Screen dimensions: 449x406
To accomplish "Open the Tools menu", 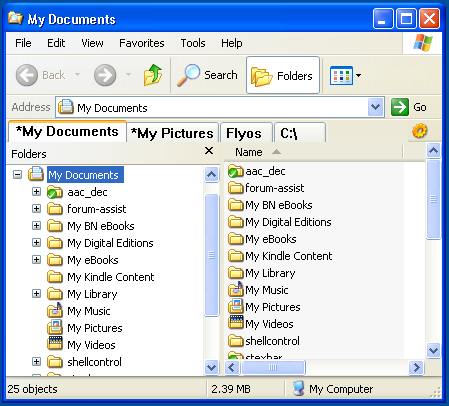I will coord(193,43).
